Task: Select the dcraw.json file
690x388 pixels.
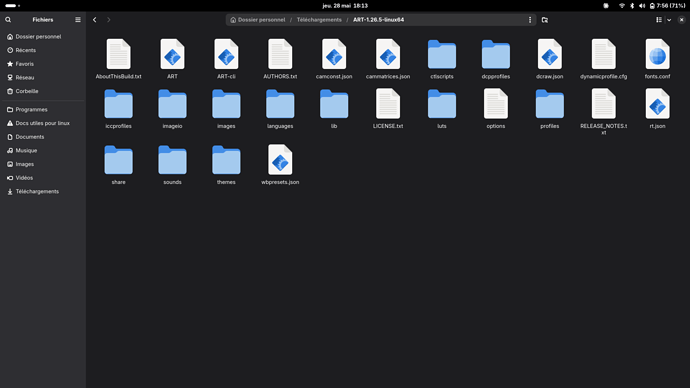Action: 550,59
